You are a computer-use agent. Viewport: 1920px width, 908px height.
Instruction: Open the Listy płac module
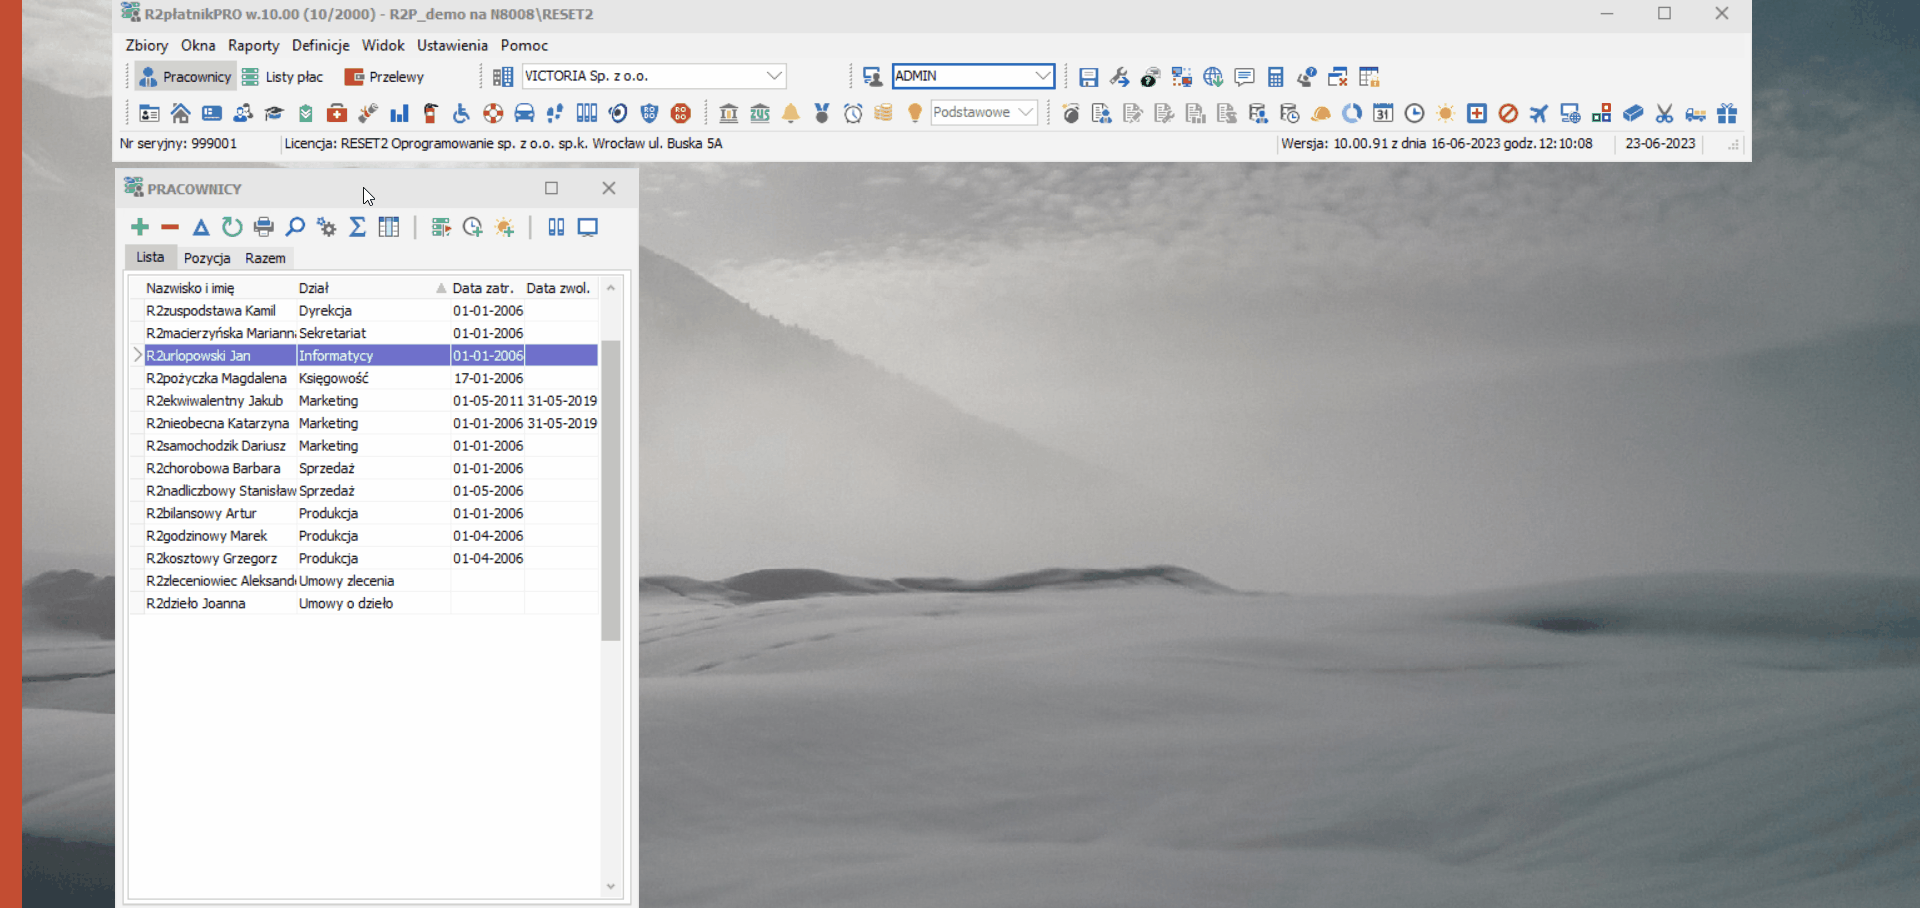[283, 77]
